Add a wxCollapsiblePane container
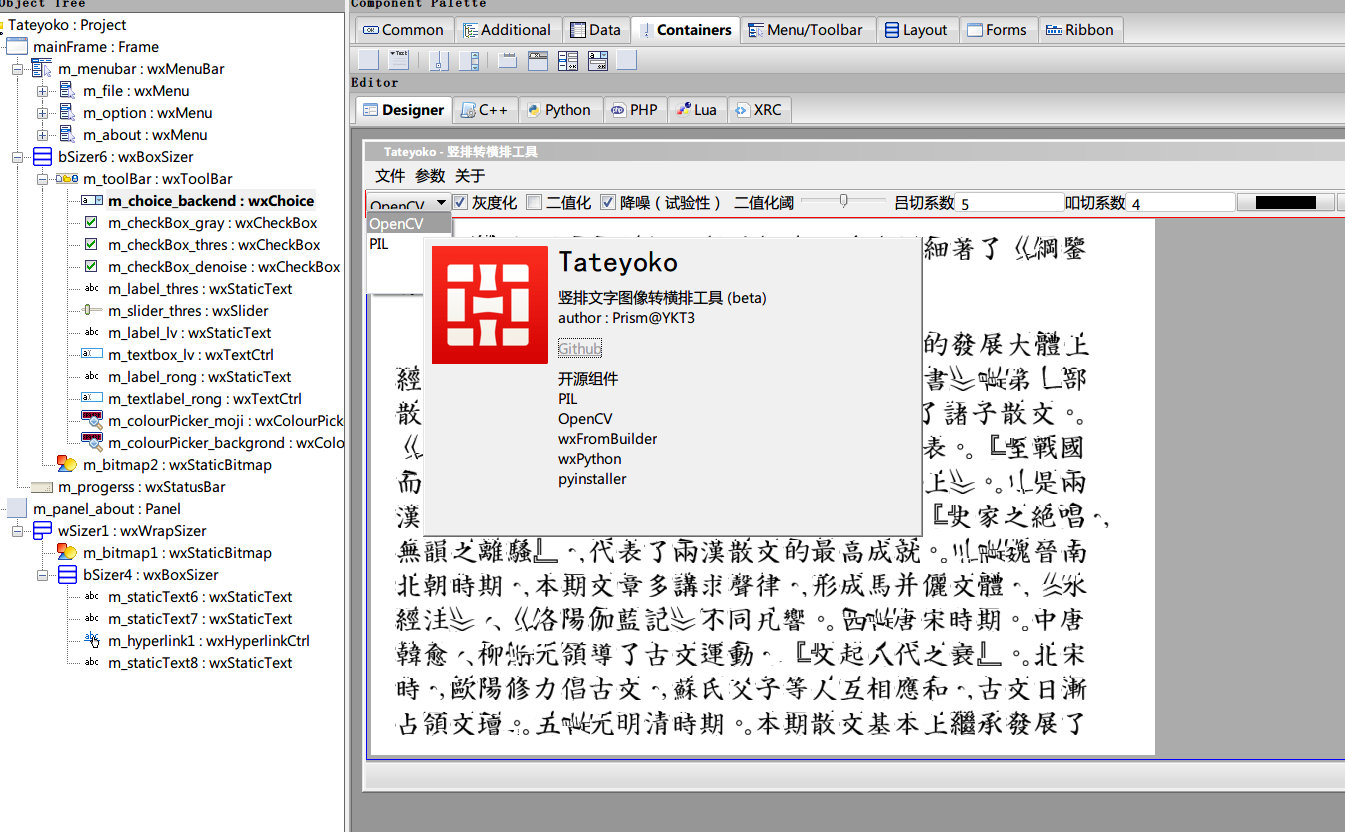Viewport: 1345px width, 832px height. pos(399,61)
